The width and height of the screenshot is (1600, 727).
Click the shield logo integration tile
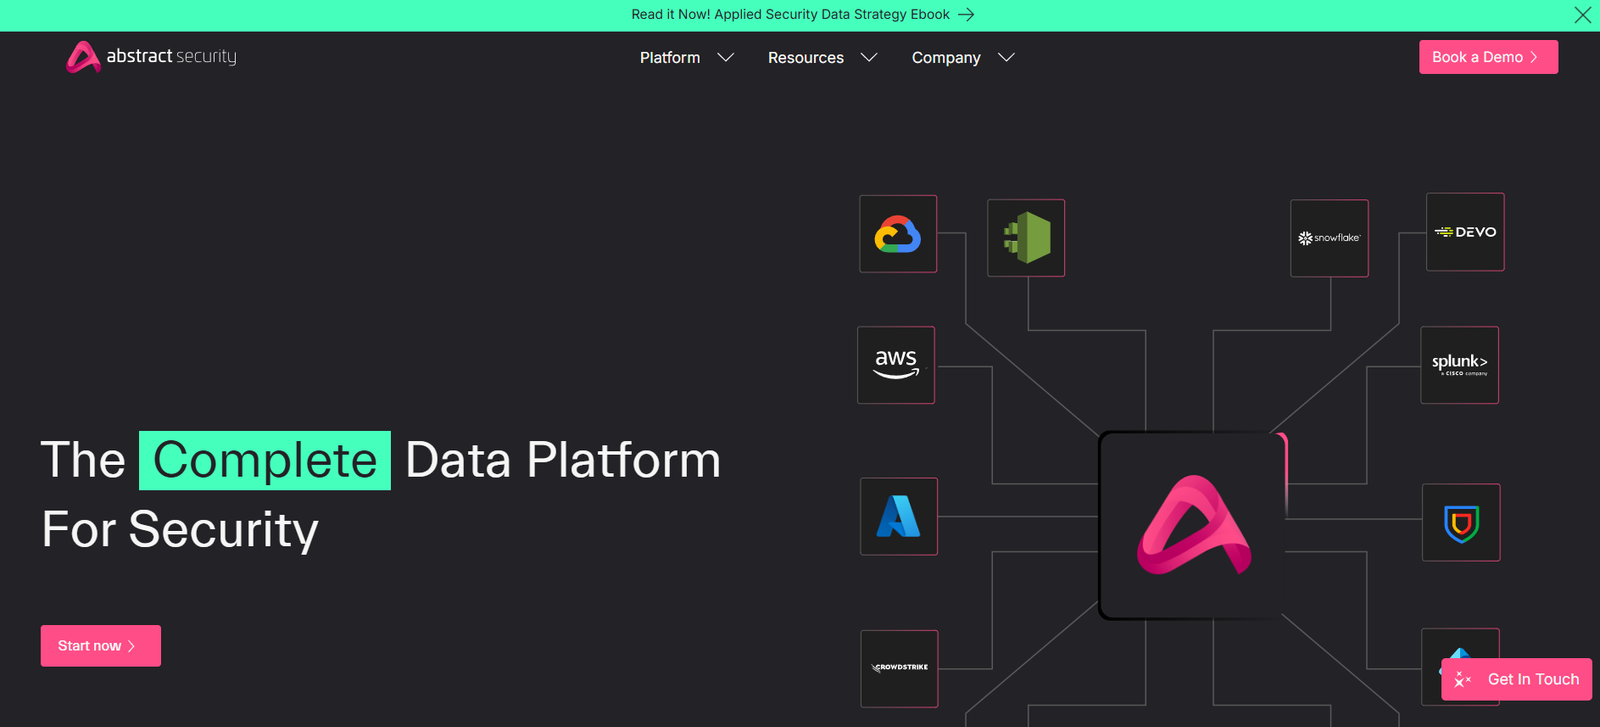click(1461, 523)
